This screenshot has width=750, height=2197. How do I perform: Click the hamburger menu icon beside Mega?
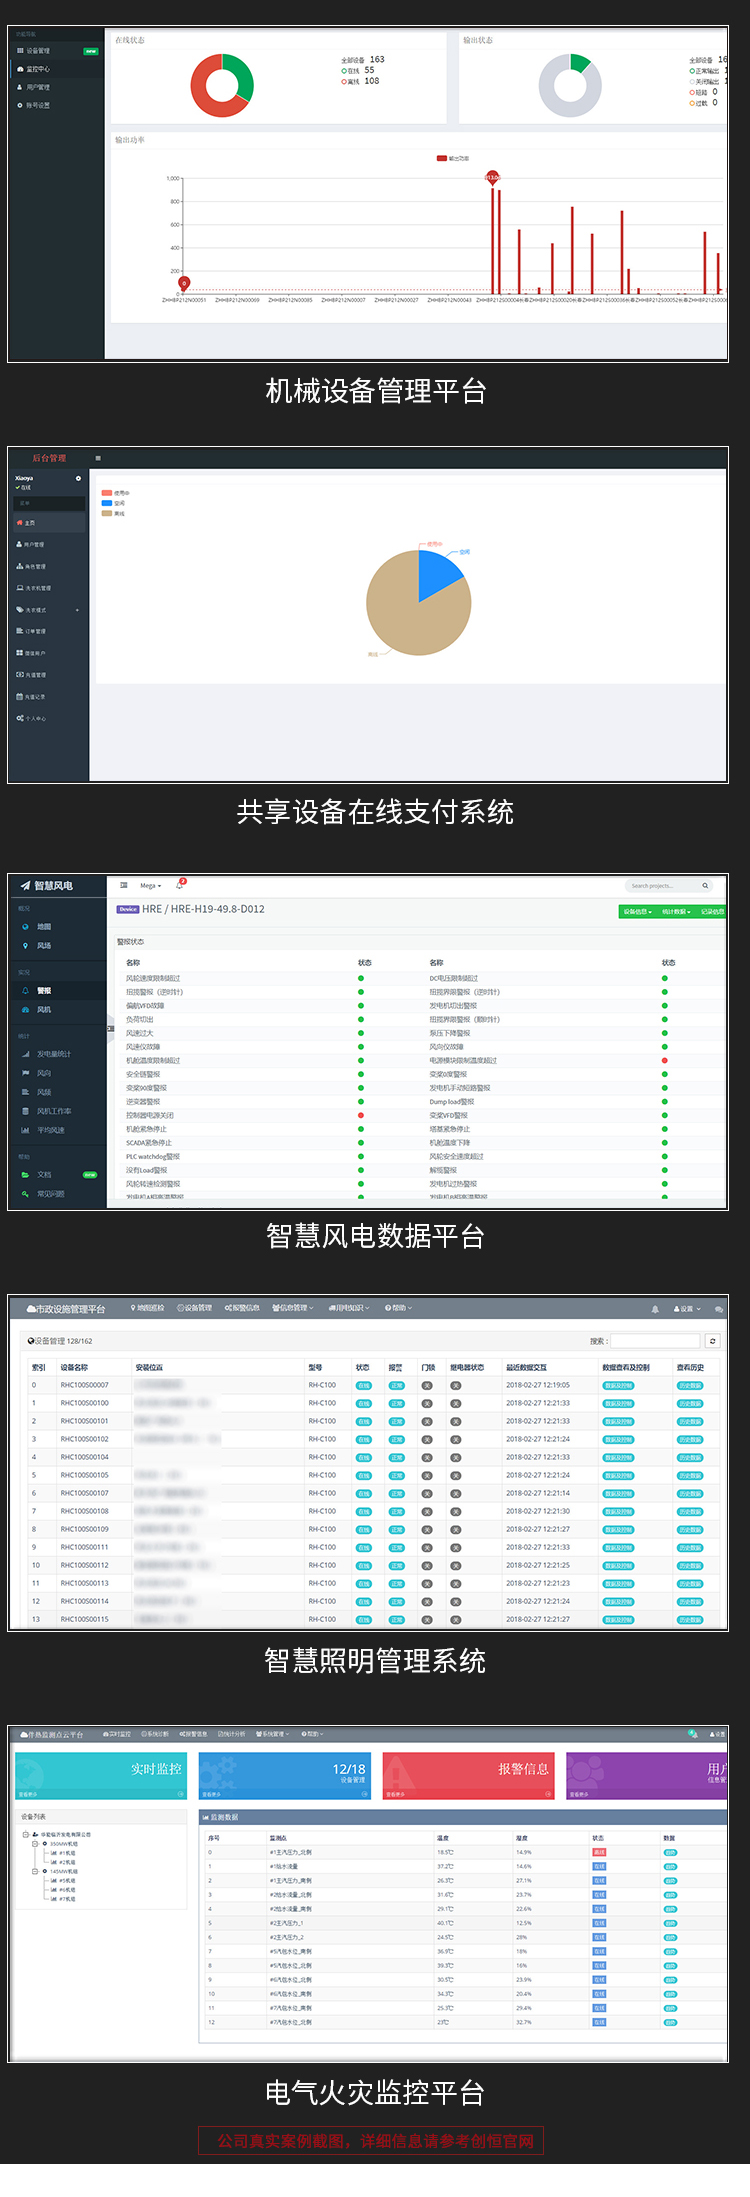124,885
